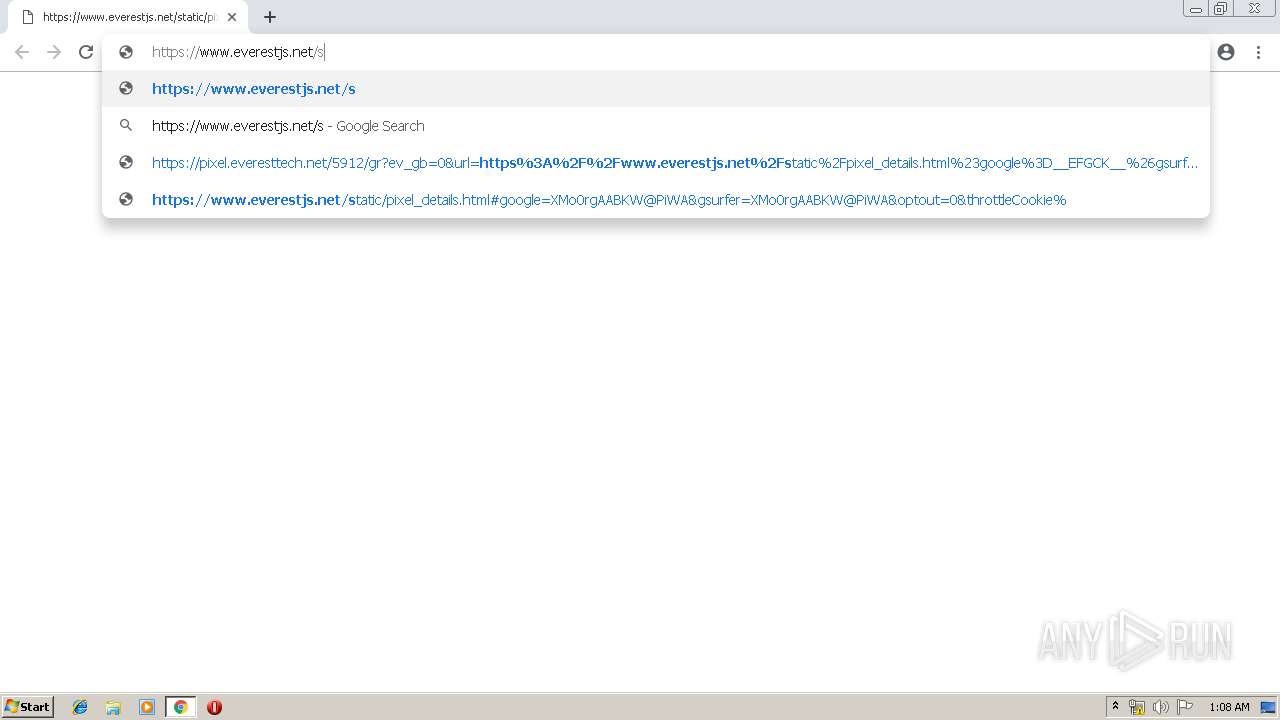Switch to Chrome on the taskbar

[180, 707]
